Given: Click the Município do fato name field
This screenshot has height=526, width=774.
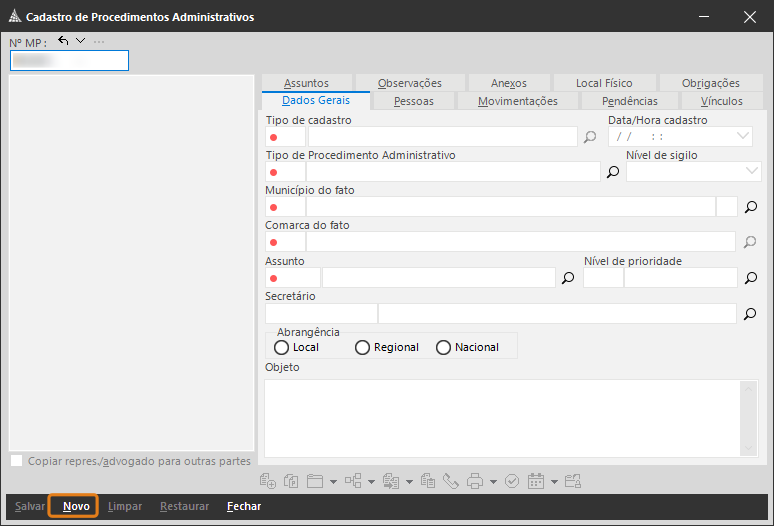Looking at the screenshot, I should pyautogui.click(x=511, y=207).
